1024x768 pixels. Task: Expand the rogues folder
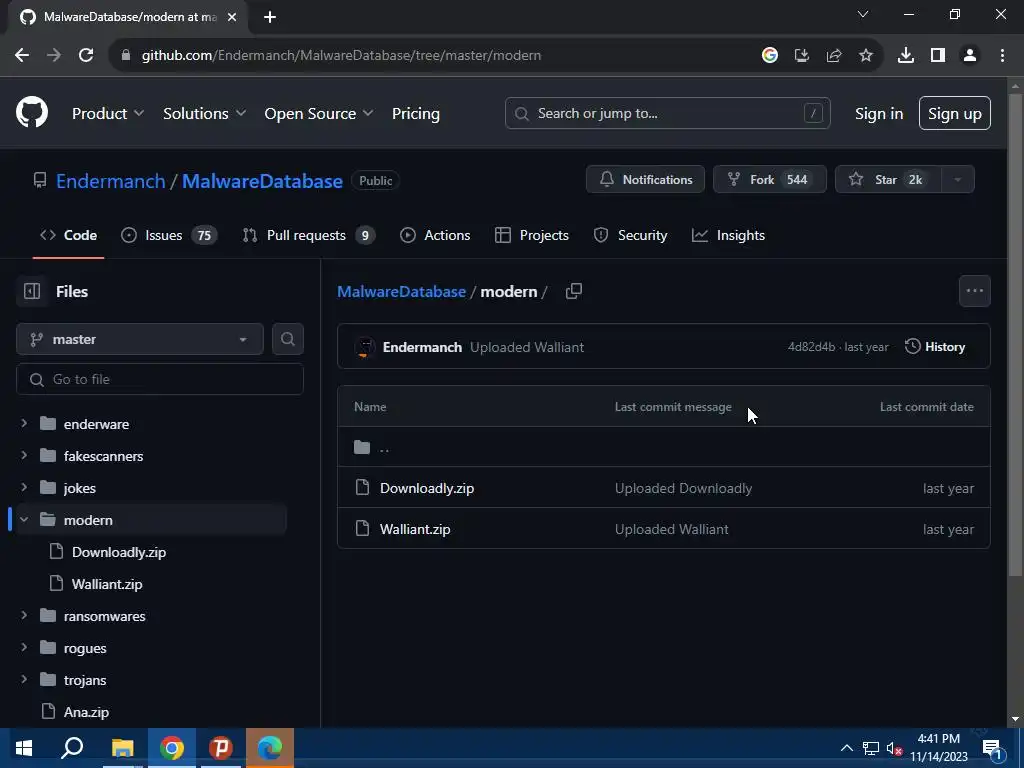pyautogui.click(x=24, y=648)
